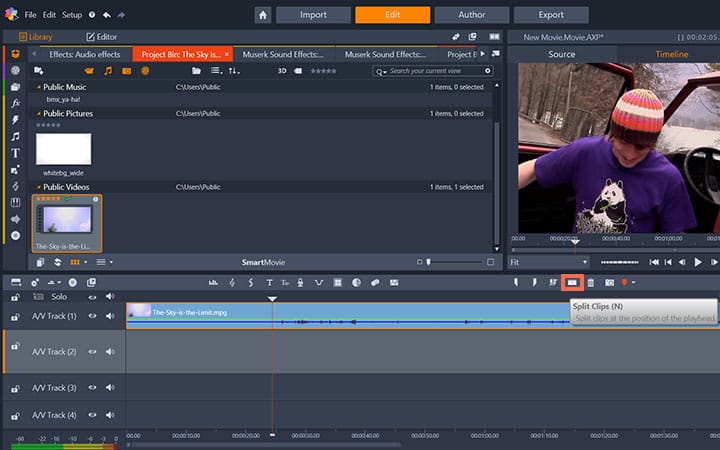The image size is (720, 450).
Task: Switch player to Source tab
Action: pos(562,54)
